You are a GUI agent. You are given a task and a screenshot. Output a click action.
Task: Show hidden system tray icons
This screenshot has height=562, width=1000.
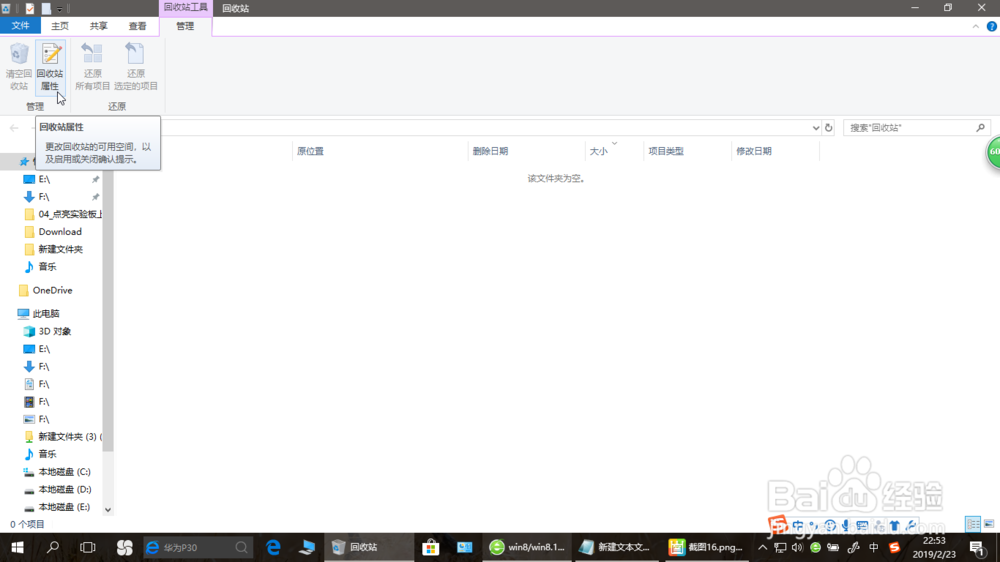(763, 547)
